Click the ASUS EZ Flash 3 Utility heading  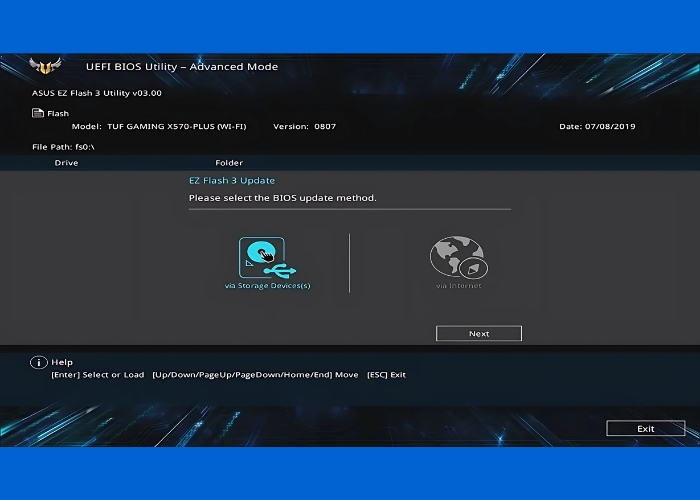point(96,93)
